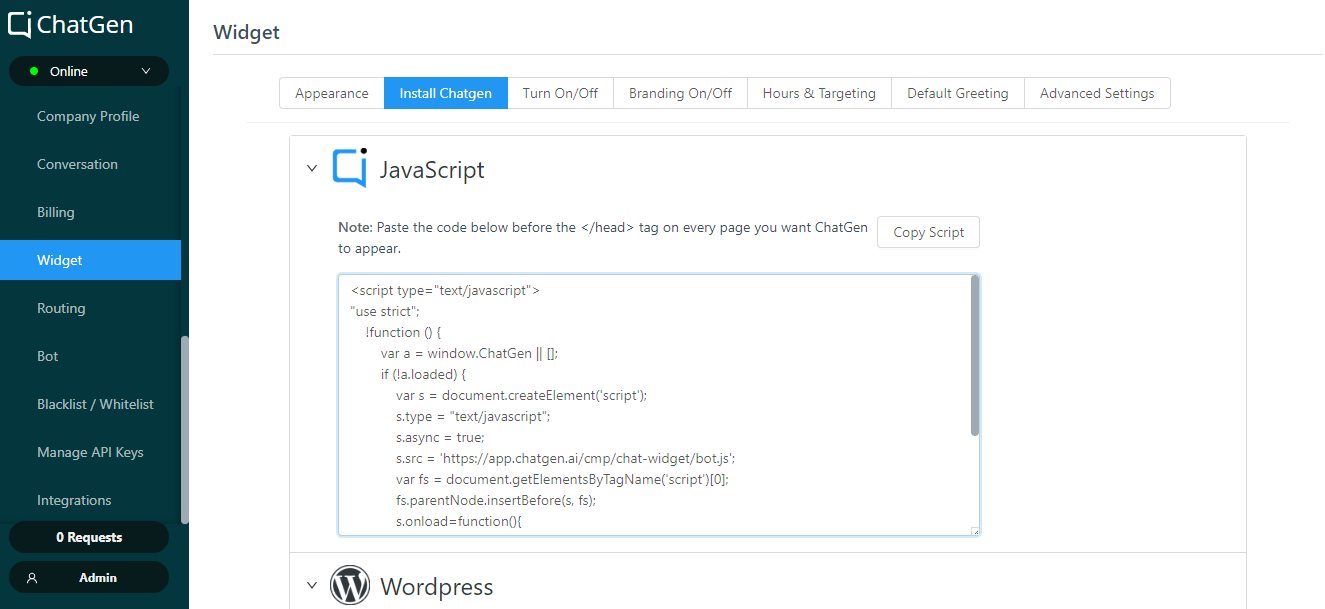Click the textarea resize handle corner

tap(975, 531)
